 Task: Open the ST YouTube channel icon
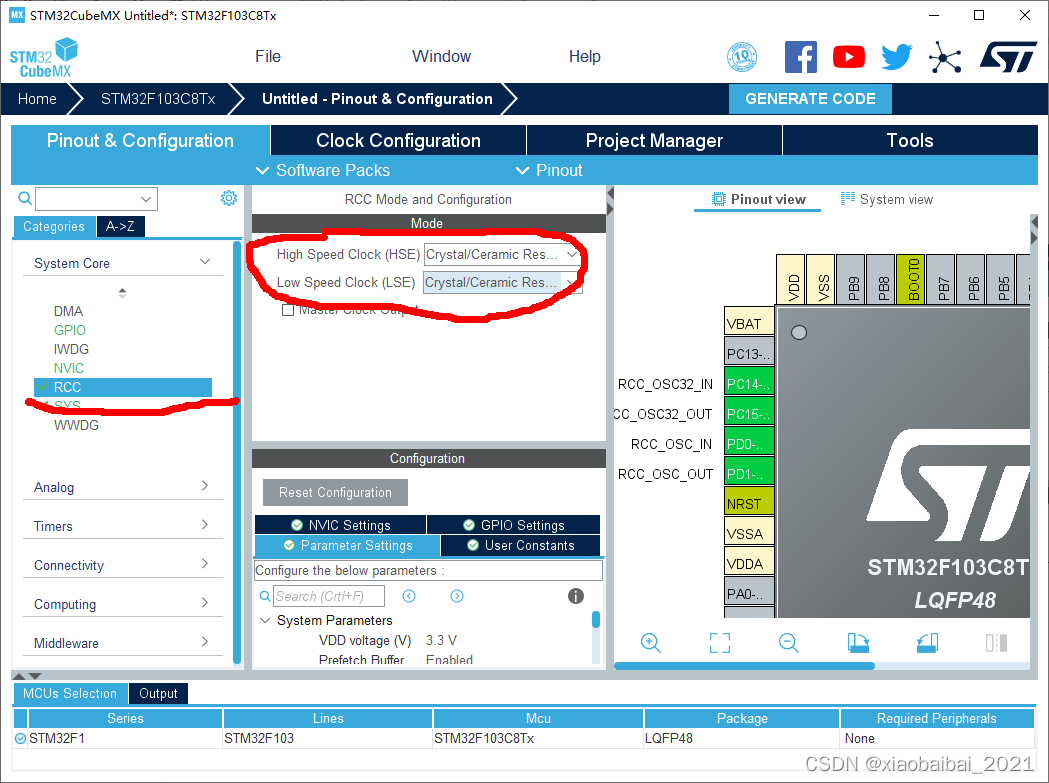click(848, 58)
